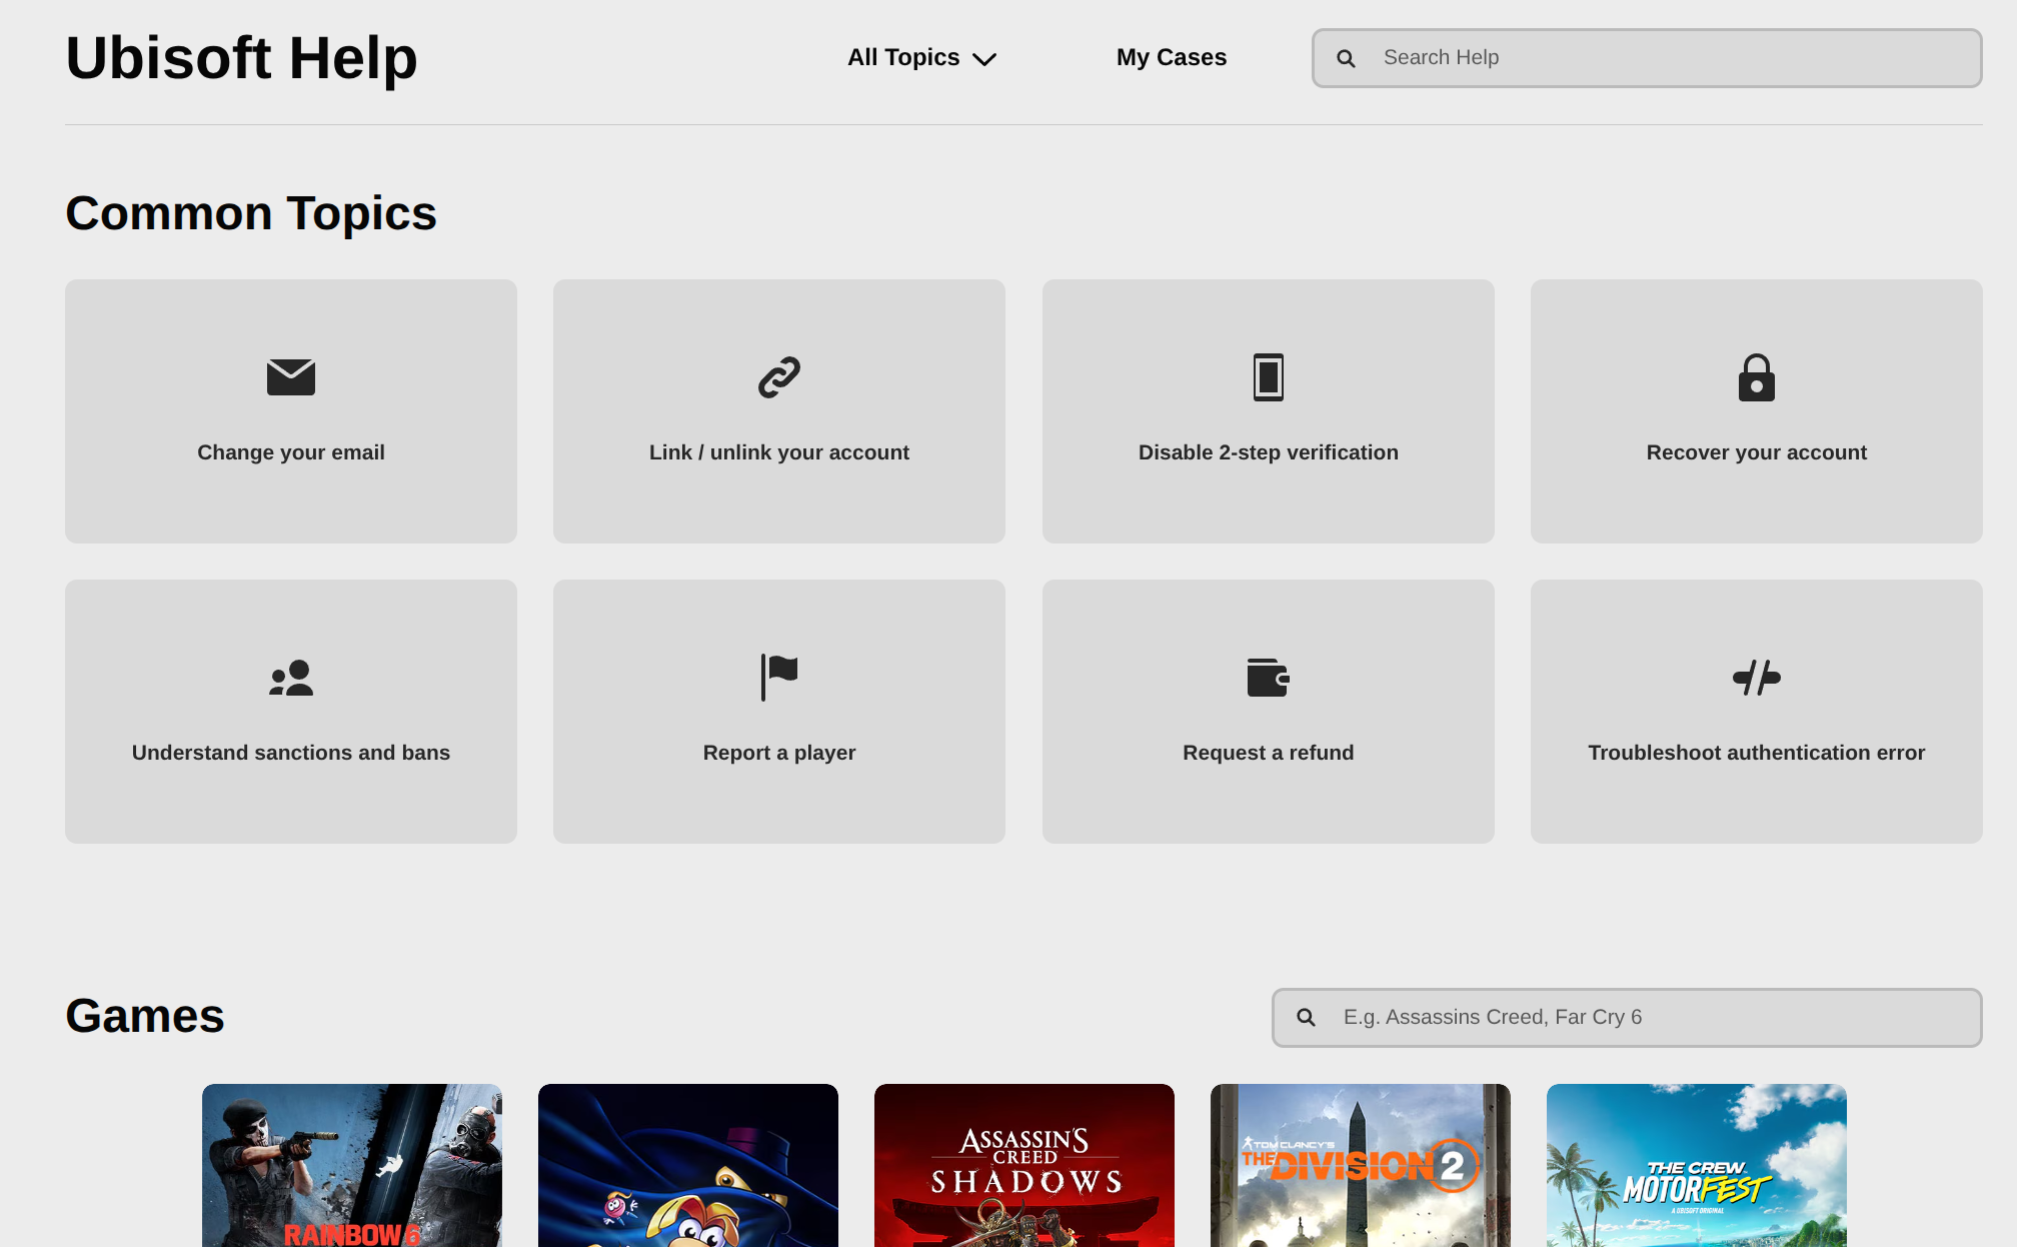Click the magnifier icon in Games search
Screen dimensions: 2017x1247
point(1306,1017)
